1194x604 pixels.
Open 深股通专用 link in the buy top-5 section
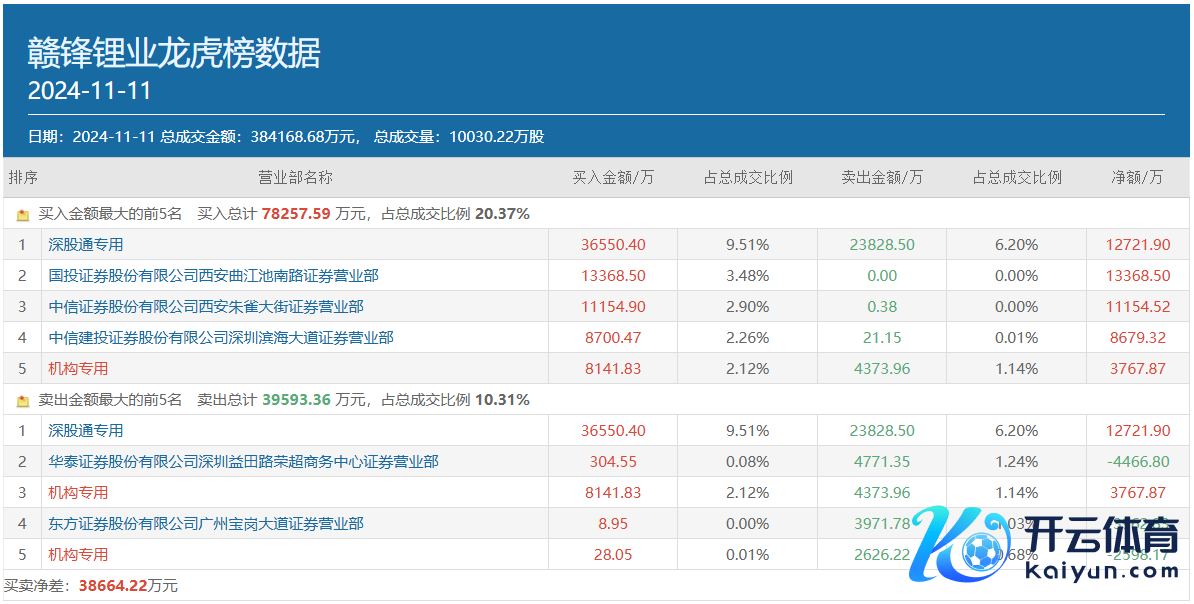point(85,245)
